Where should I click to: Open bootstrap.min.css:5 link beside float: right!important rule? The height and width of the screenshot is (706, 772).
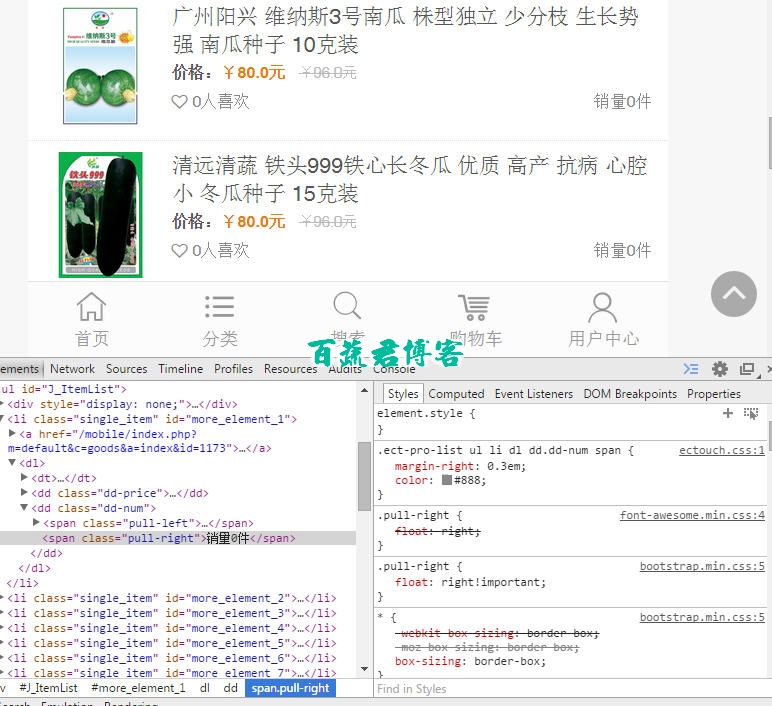click(x=702, y=567)
